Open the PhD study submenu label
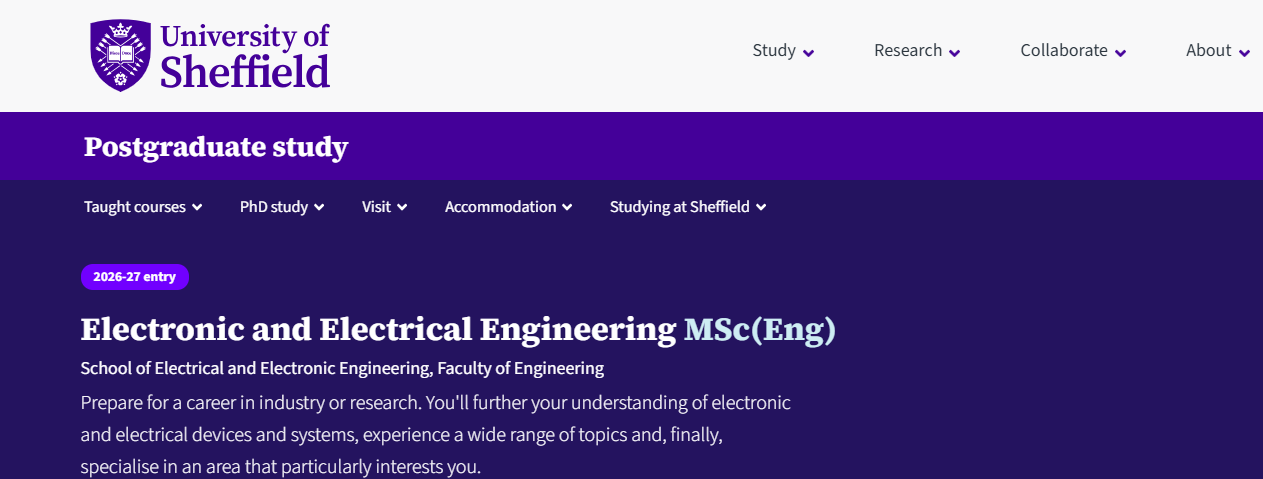Screen dimensions: 1263x479 coord(274,207)
